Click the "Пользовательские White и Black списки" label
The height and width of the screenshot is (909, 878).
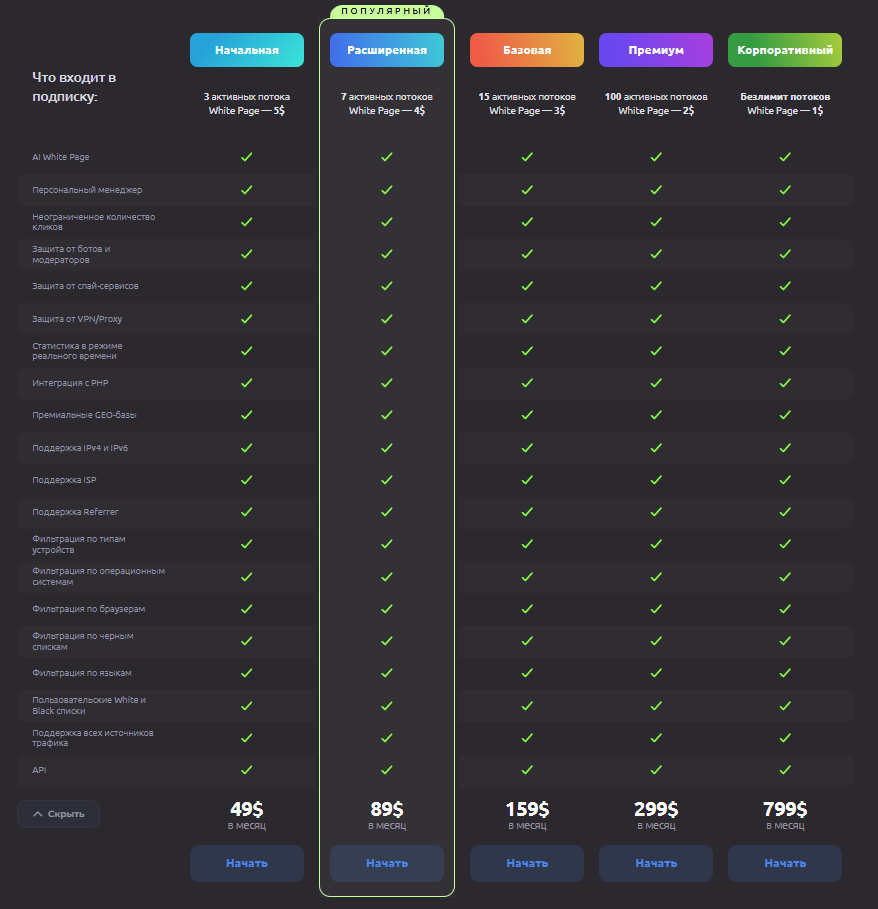point(89,705)
